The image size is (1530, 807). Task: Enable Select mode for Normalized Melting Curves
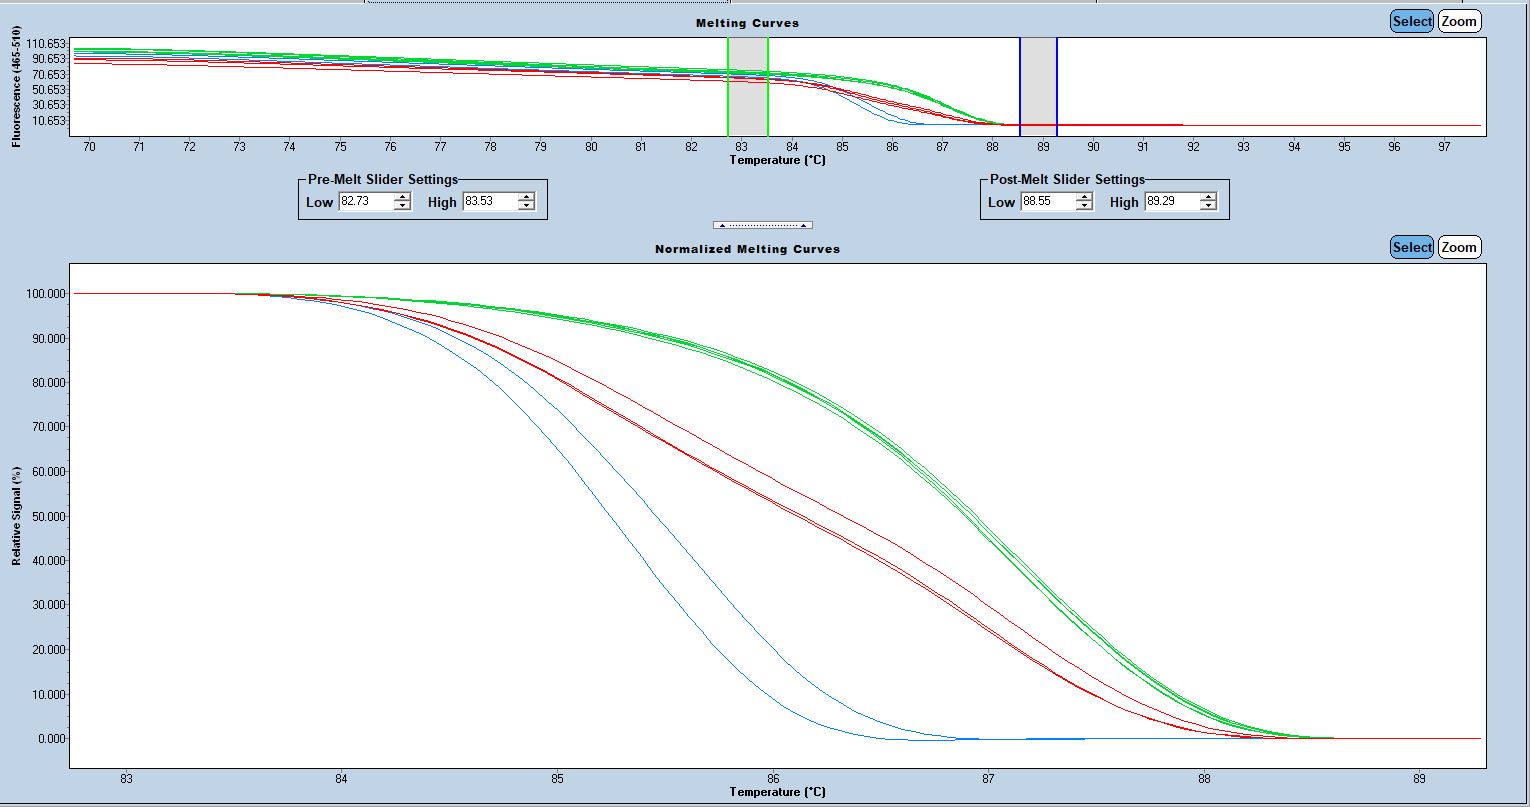coord(1412,247)
